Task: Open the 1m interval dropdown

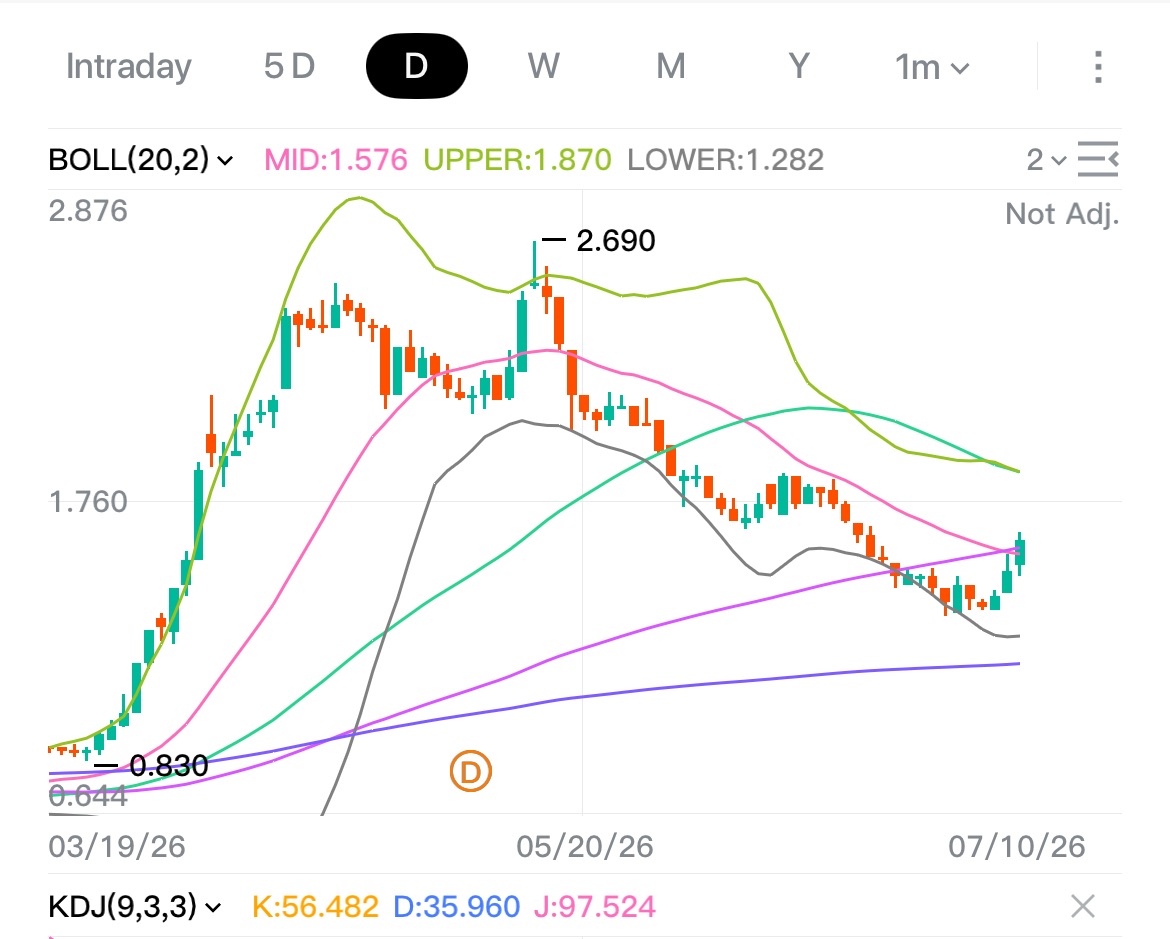Action: 932,67
